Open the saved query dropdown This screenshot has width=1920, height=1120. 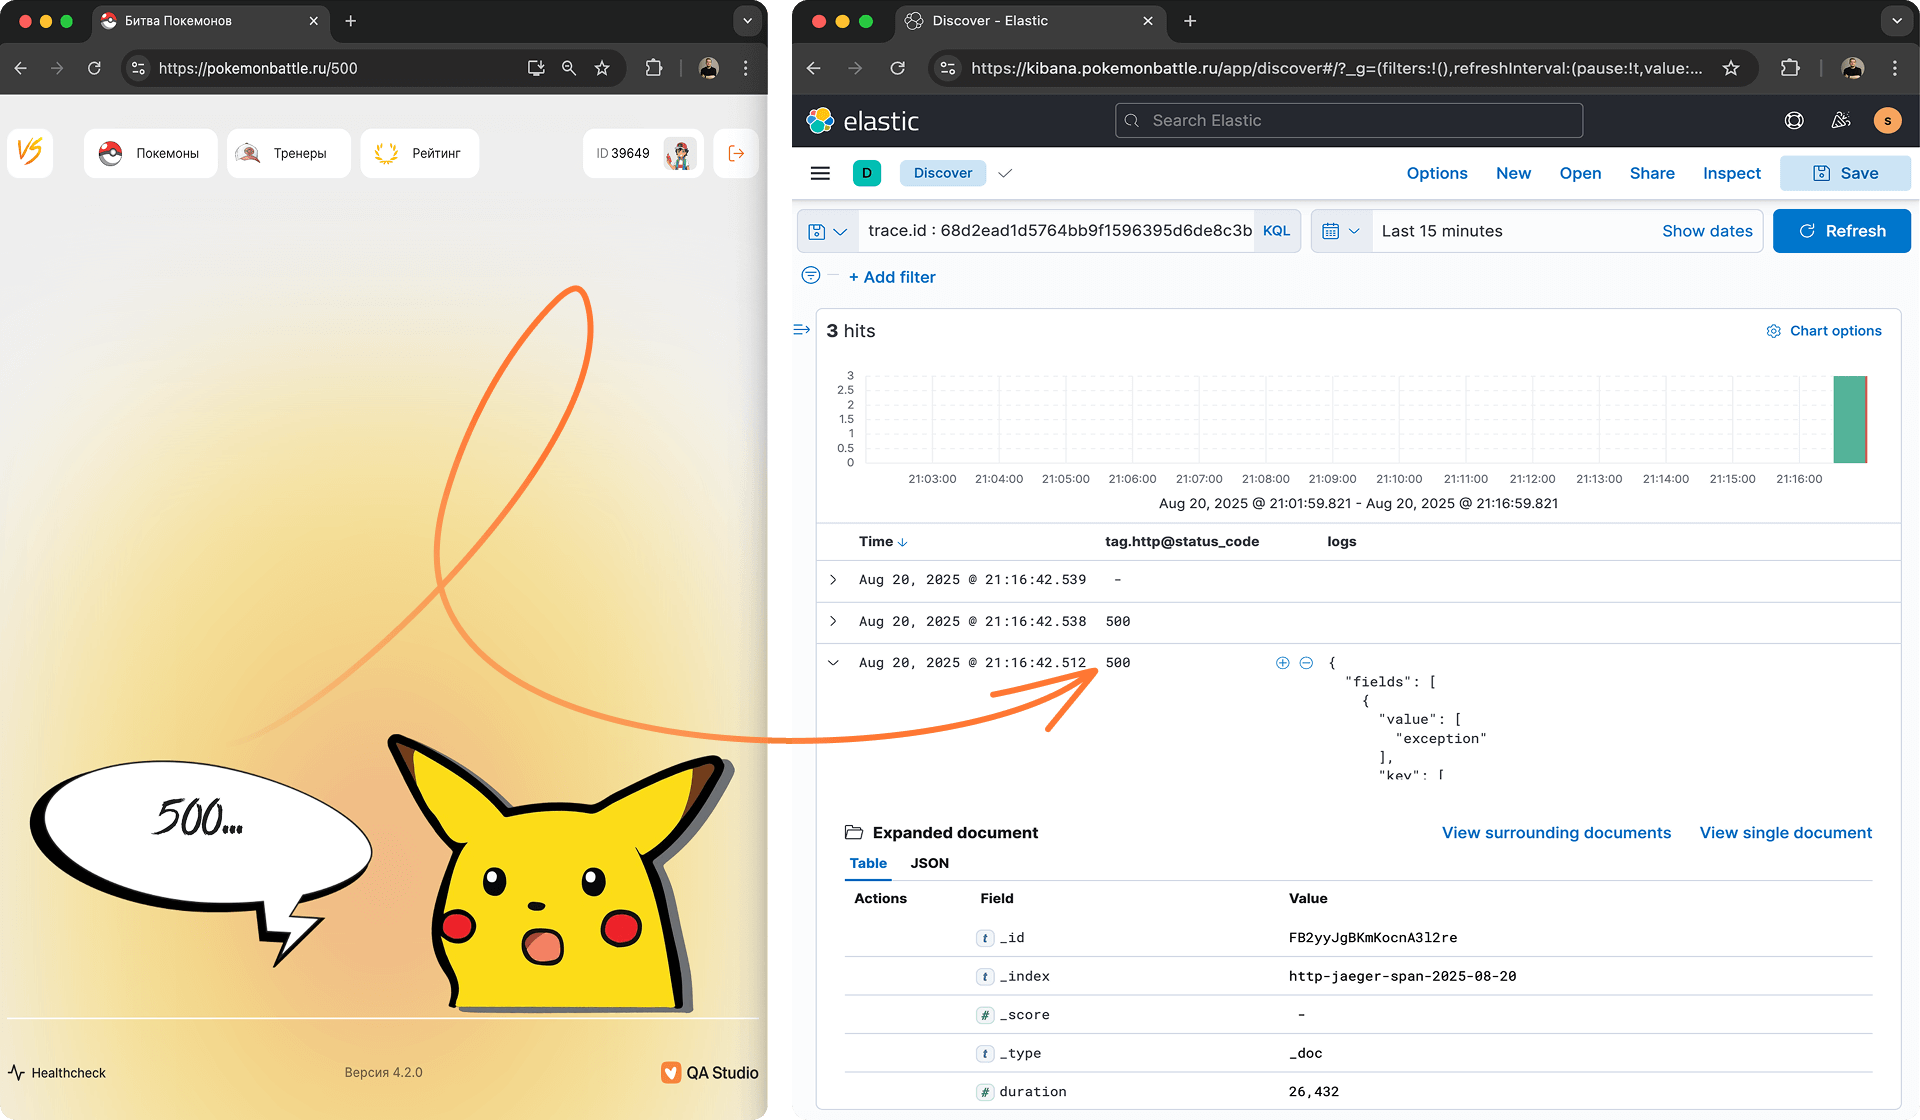(x=827, y=231)
